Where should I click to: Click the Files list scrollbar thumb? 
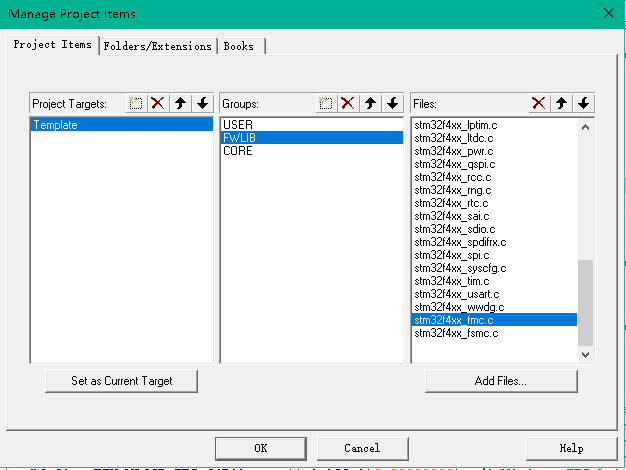[x=586, y=303]
